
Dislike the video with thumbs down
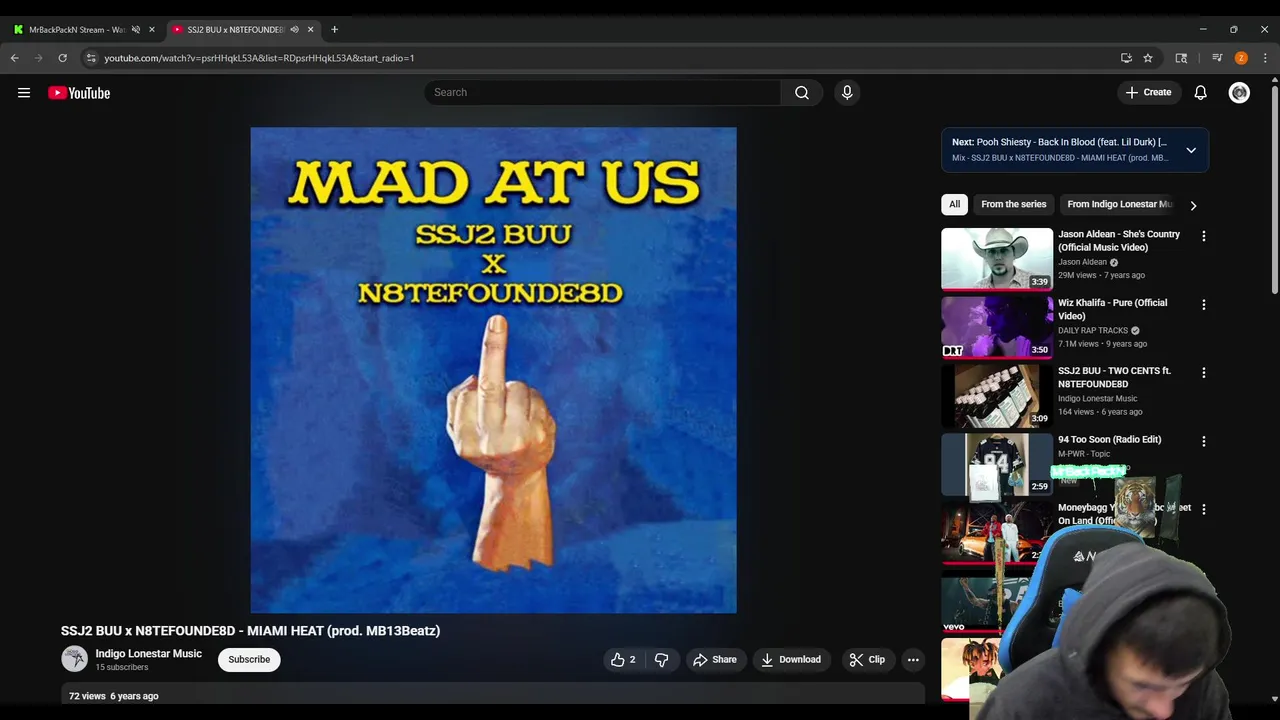click(661, 660)
